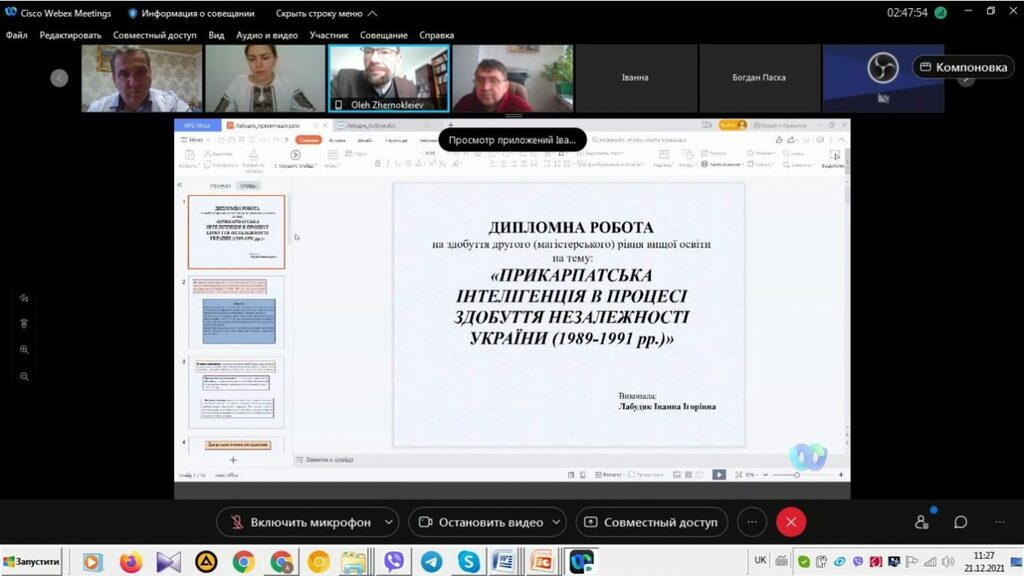The image size is (1024, 576).
Task: Open the Аудио и видео menu
Action: pyautogui.click(x=267, y=35)
